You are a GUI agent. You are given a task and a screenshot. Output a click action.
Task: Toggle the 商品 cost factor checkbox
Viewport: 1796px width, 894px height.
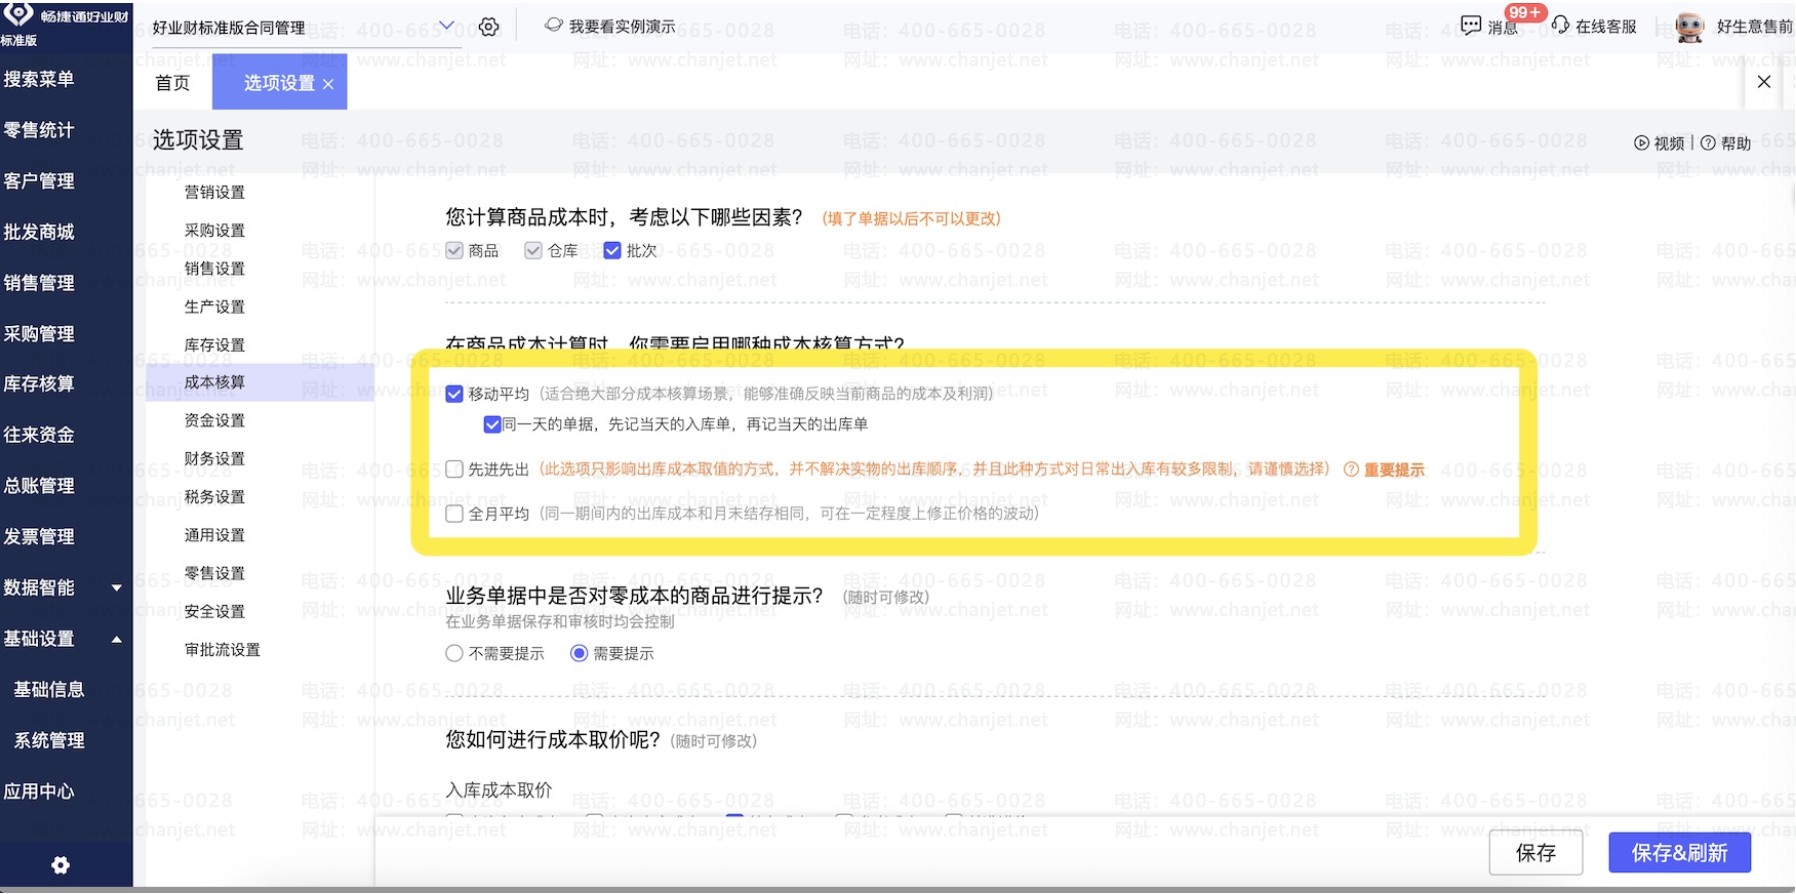454,251
